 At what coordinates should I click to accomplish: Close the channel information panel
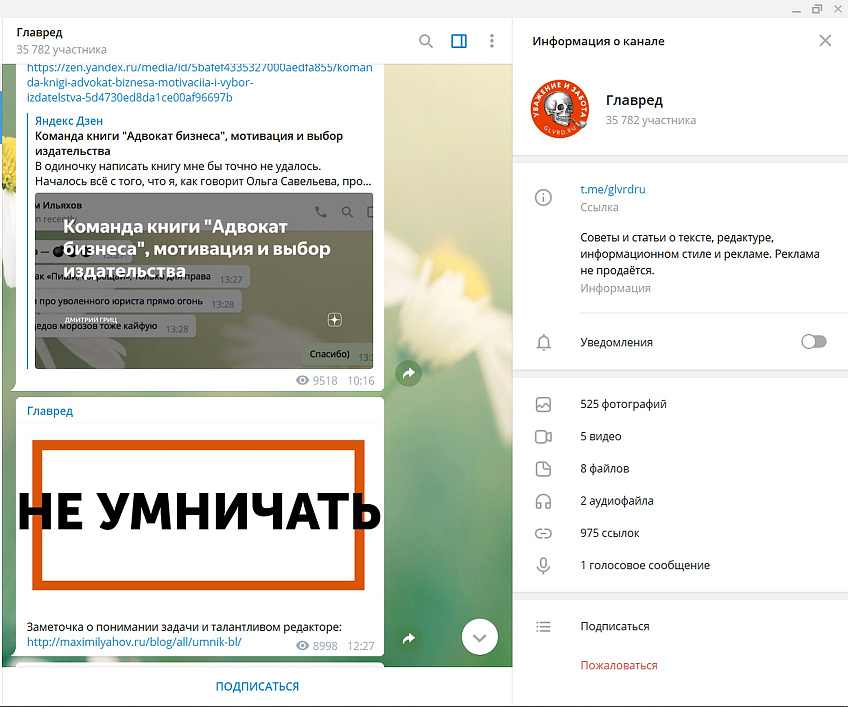click(825, 41)
